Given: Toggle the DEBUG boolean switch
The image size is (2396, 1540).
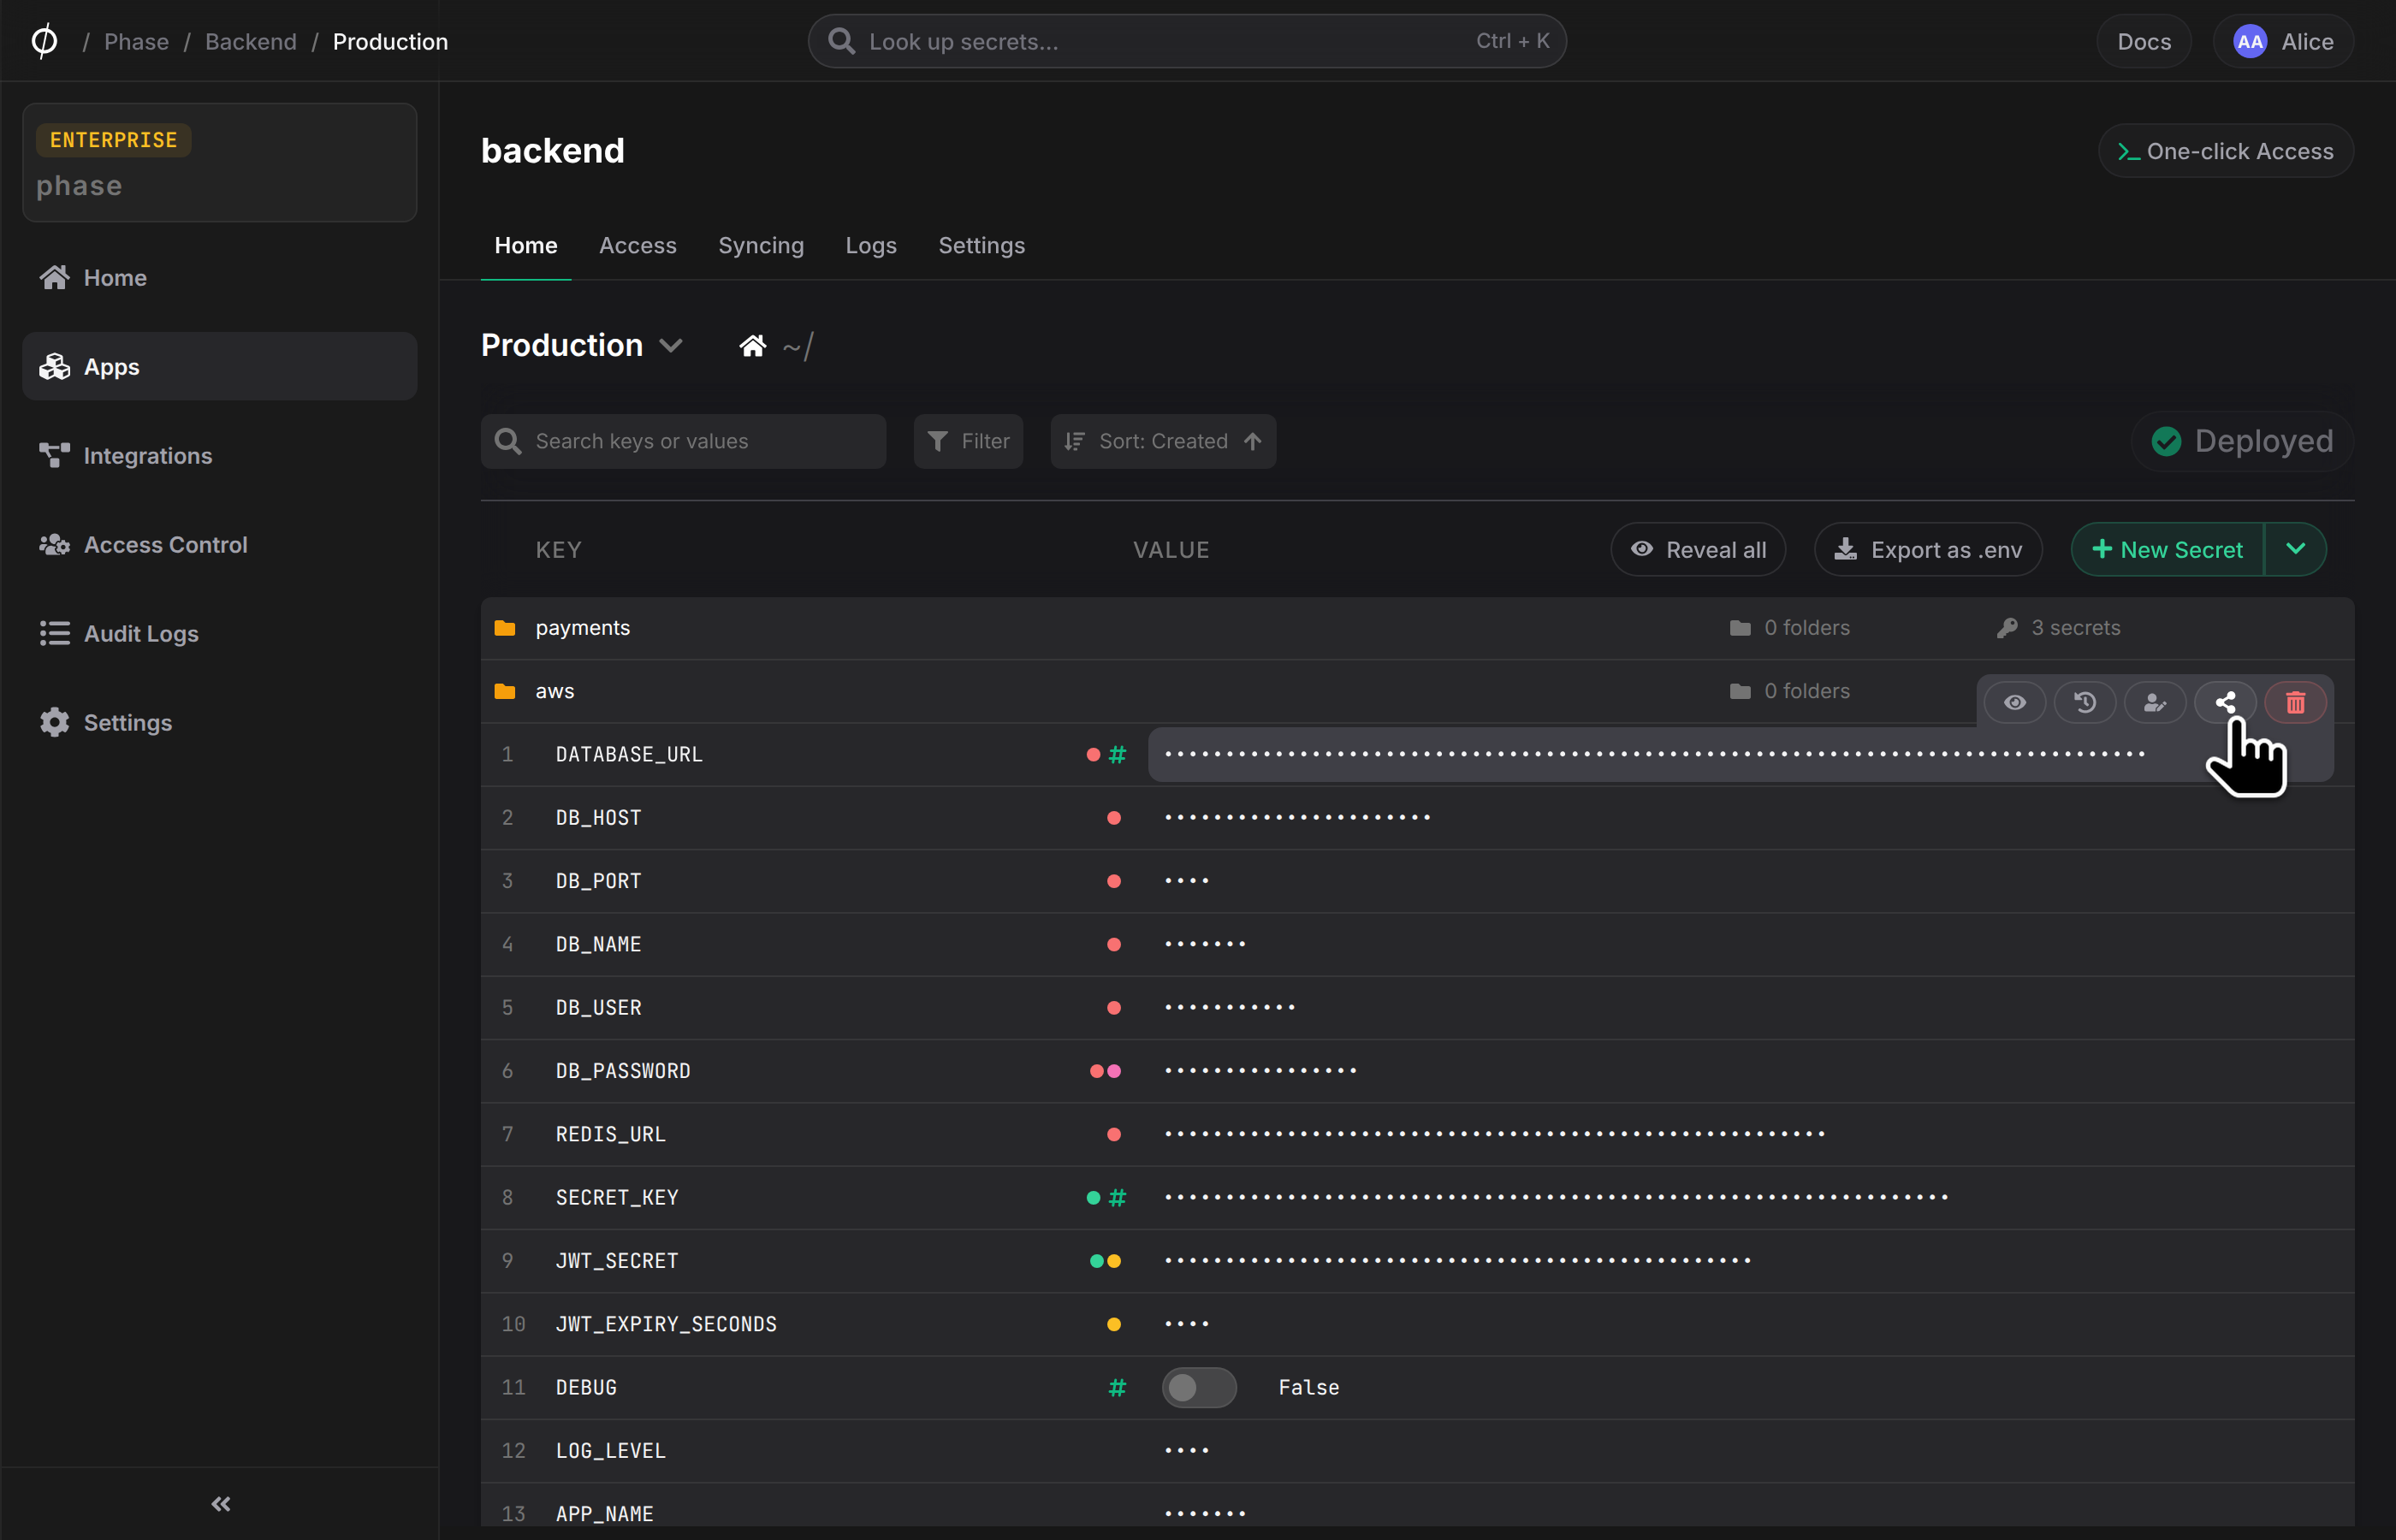Looking at the screenshot, I should pos(1199,1387).
